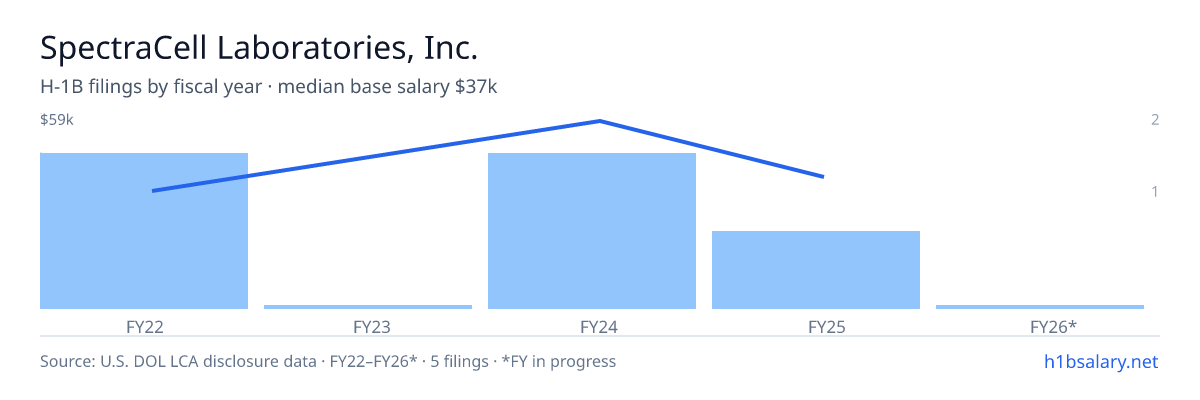
Task: Click the SpectraCell Laboratories, Inc. title
Action: (x=259, y=47)
